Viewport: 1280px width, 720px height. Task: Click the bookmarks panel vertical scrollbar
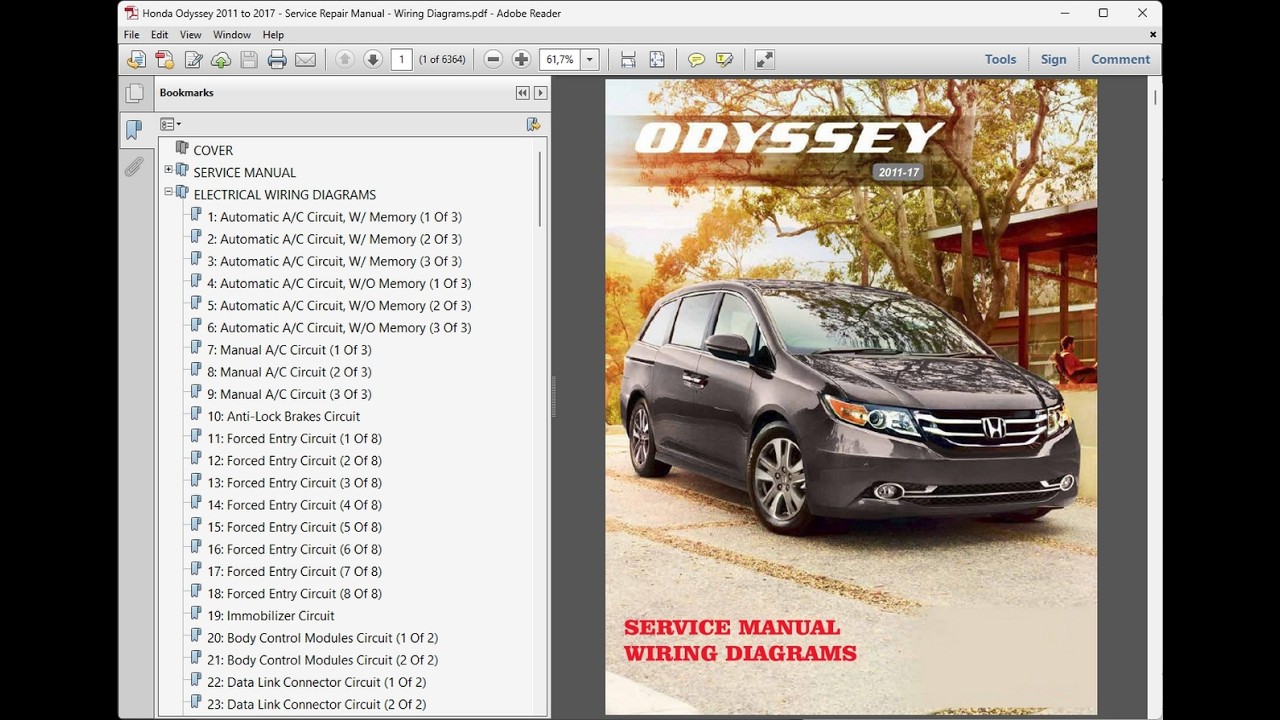[540, 187]
